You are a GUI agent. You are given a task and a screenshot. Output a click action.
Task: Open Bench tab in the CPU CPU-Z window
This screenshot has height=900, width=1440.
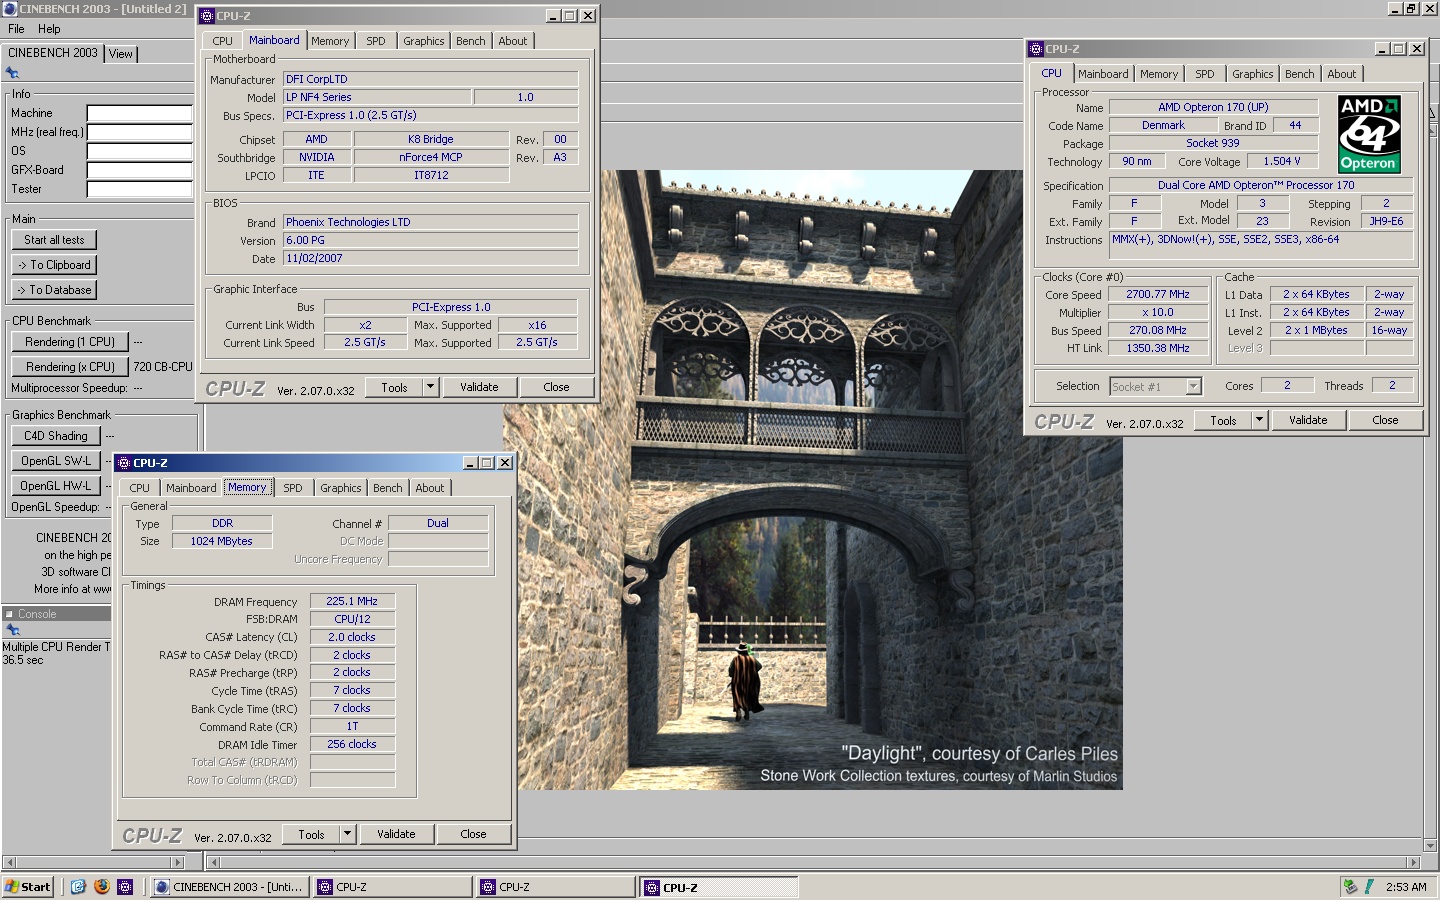click(x=1300, y=74)
